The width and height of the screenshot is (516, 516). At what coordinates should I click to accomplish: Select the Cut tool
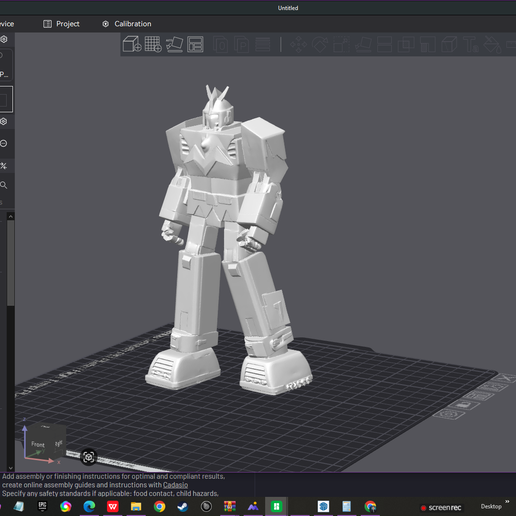point(384,44)
